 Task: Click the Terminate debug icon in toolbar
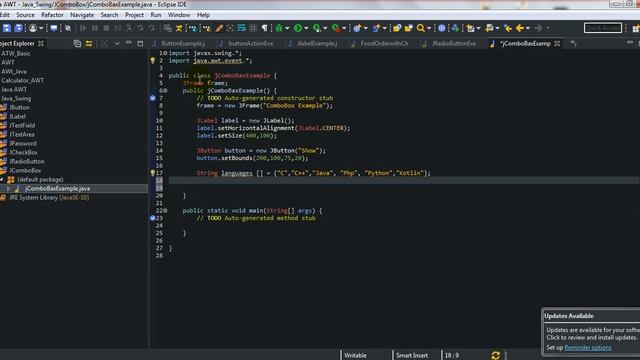click(106, 28)
